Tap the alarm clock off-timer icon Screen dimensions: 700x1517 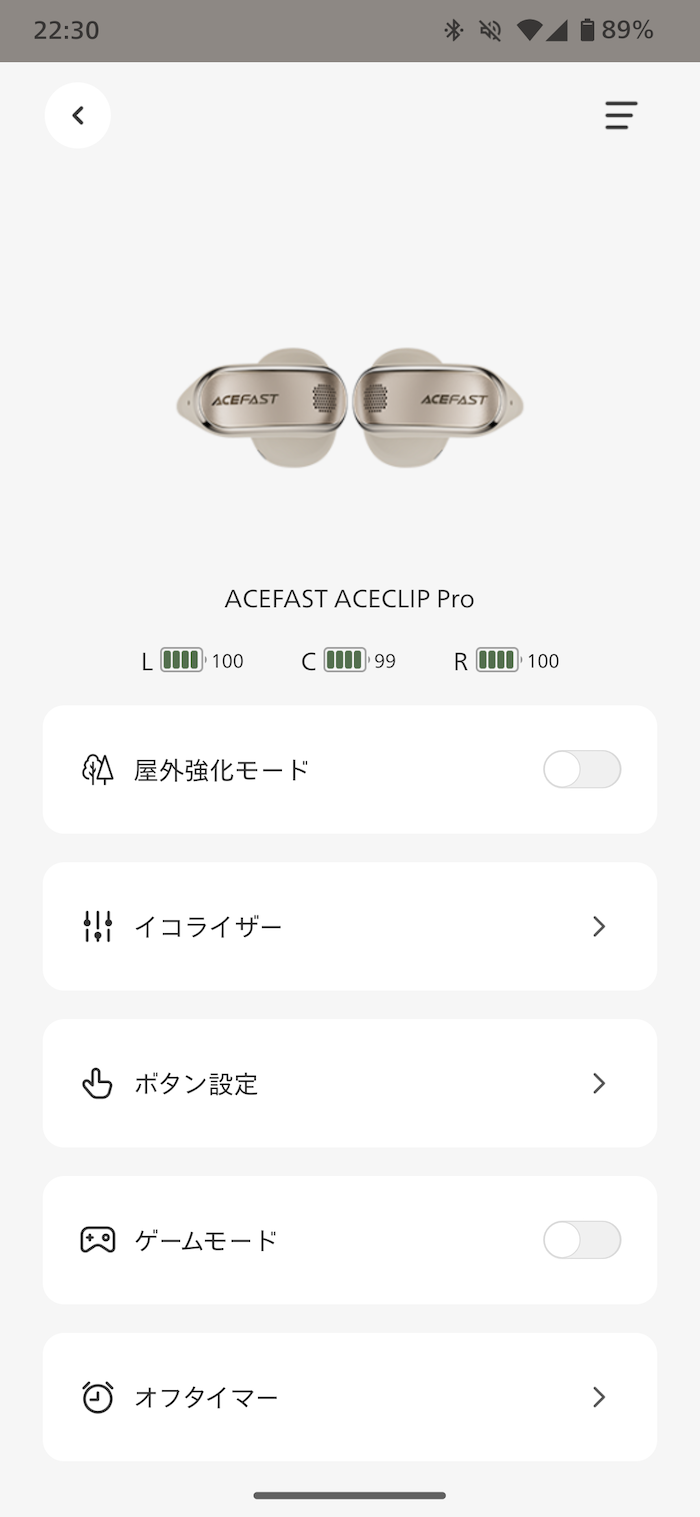point(97,1397)
